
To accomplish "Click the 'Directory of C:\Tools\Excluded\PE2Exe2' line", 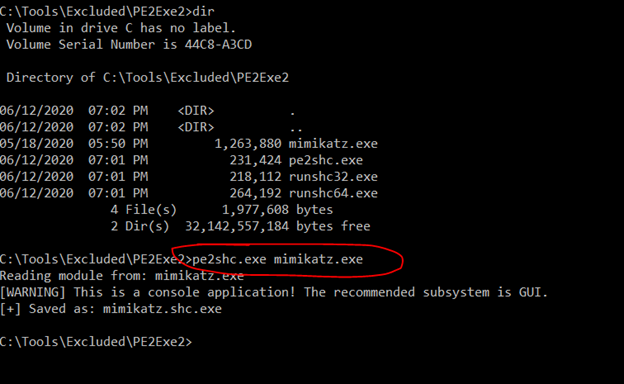I will (147, 77).
